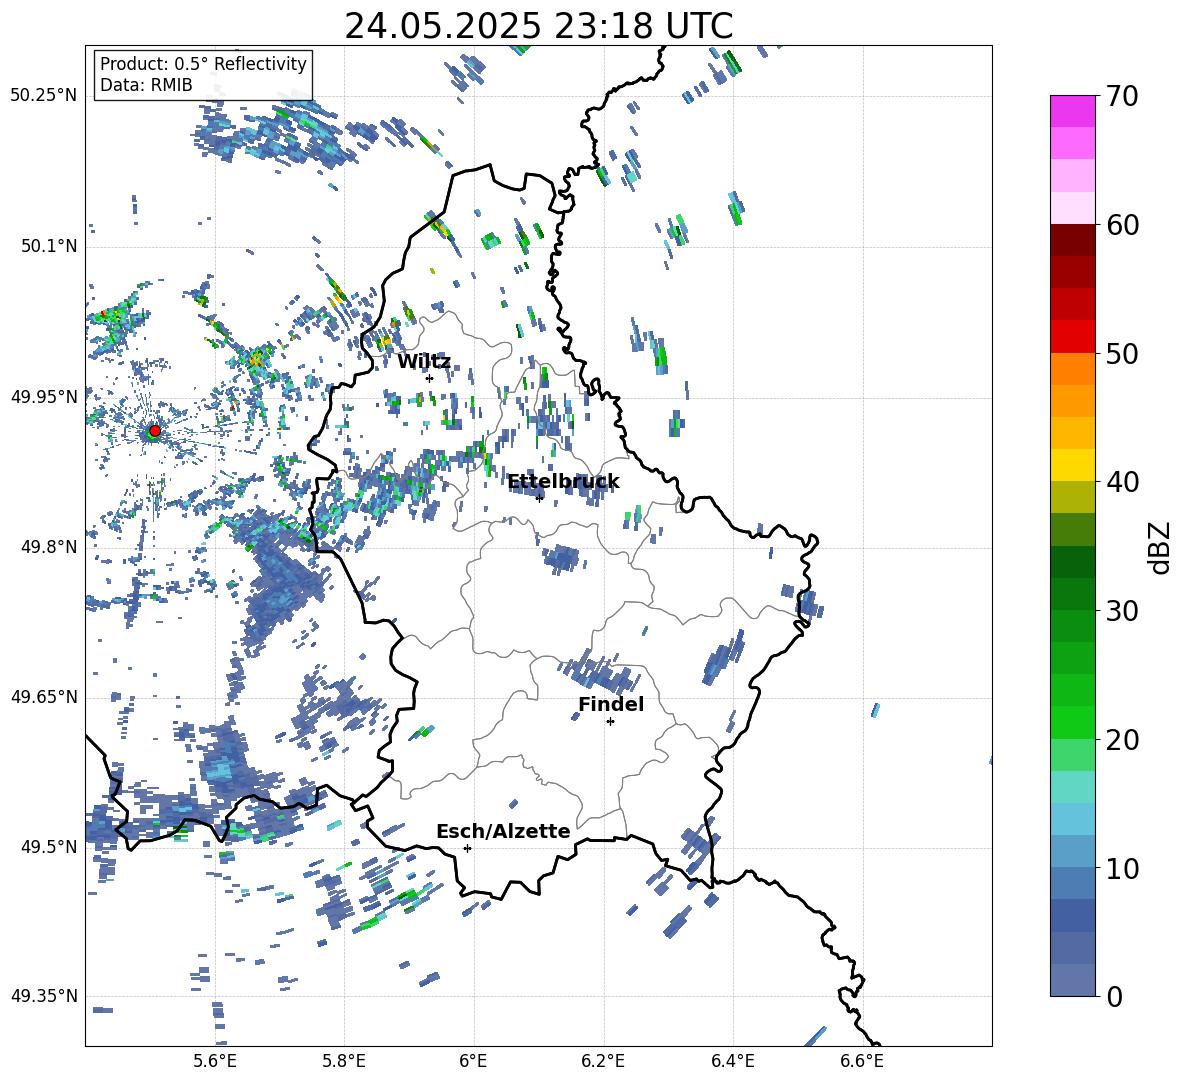Image resolution: width=1184 pixels, height=1081 pixels.
Task: Click the 20 label on colorbar
Action: 1122,739
